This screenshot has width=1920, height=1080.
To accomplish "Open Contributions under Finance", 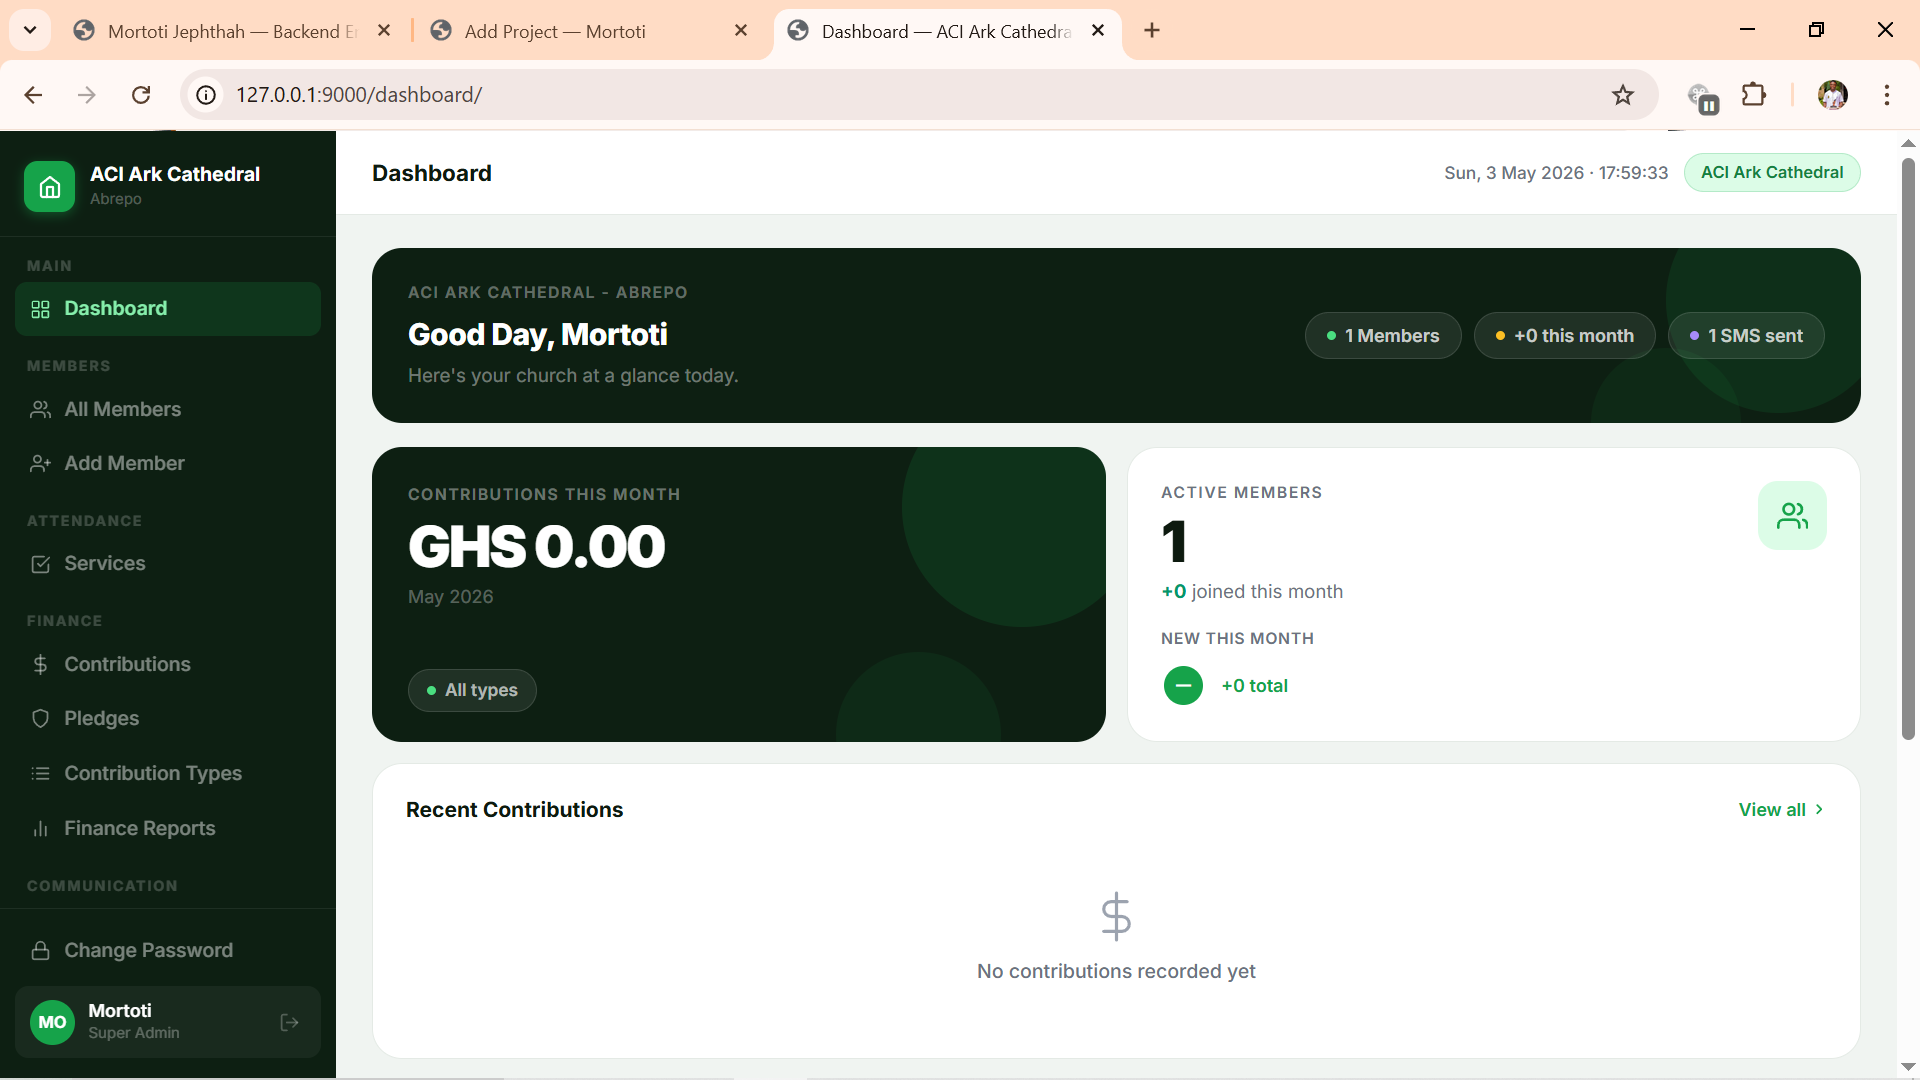I will 168,665.
